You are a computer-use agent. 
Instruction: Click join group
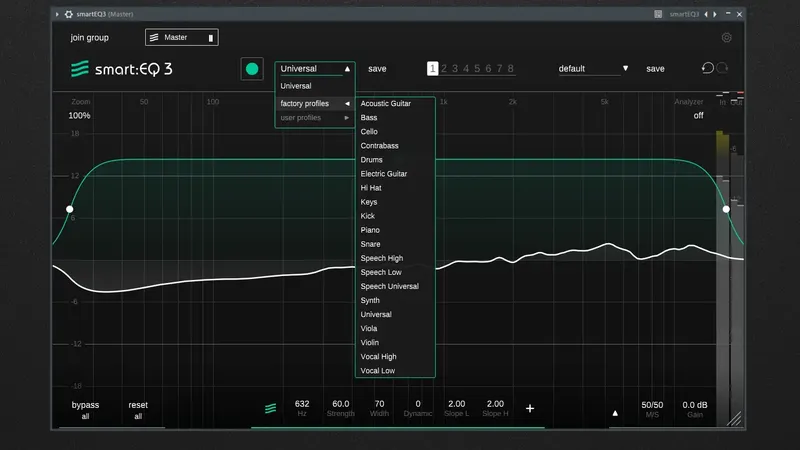click(89, 38)
